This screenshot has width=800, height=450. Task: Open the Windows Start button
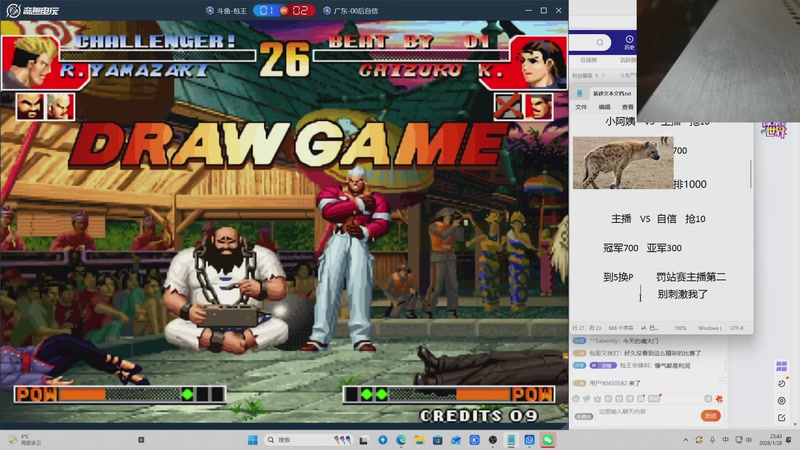click(x=253, y=440)
